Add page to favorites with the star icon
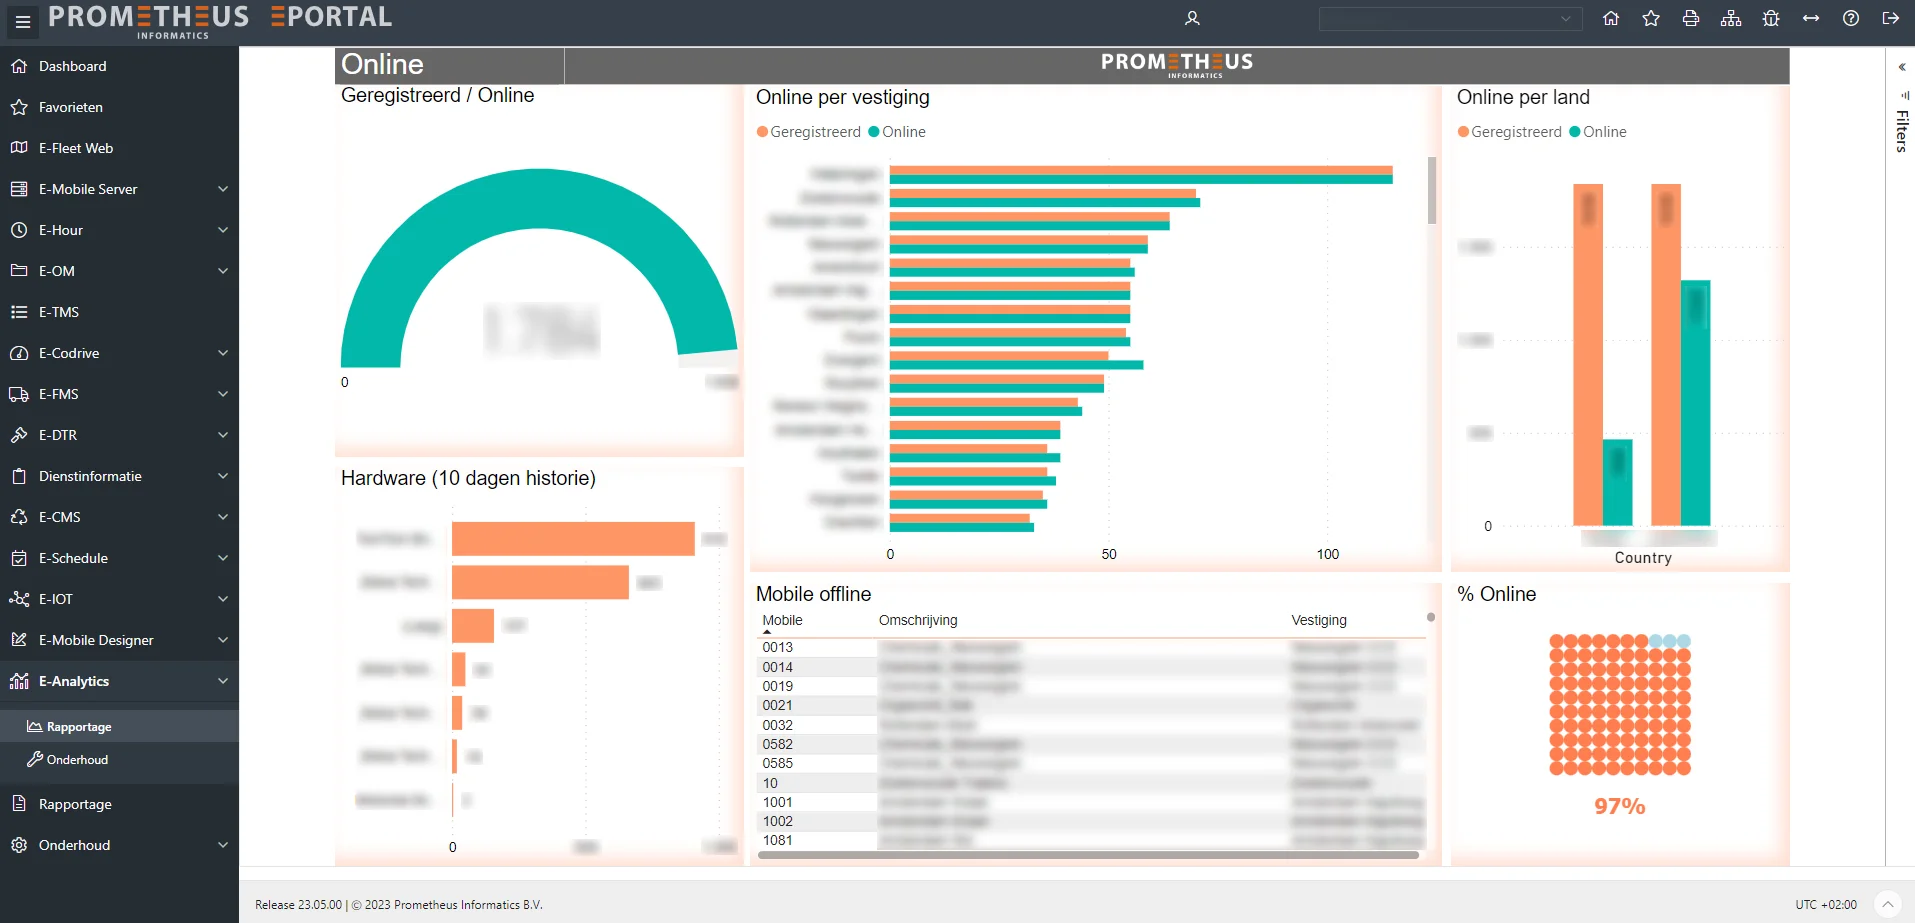The width and height of the screenshot is (1915, 923). coord(1651,18)
